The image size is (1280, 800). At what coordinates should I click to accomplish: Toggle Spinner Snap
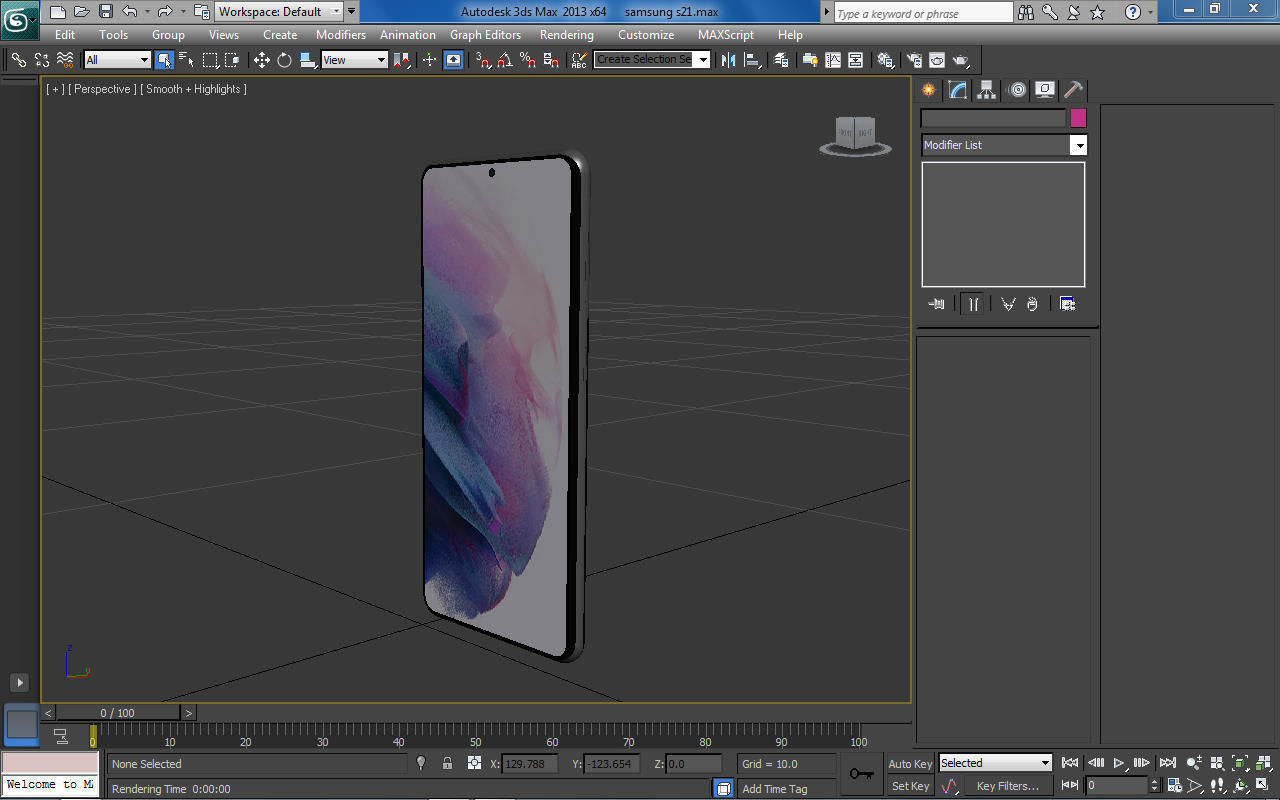(551, 60)
